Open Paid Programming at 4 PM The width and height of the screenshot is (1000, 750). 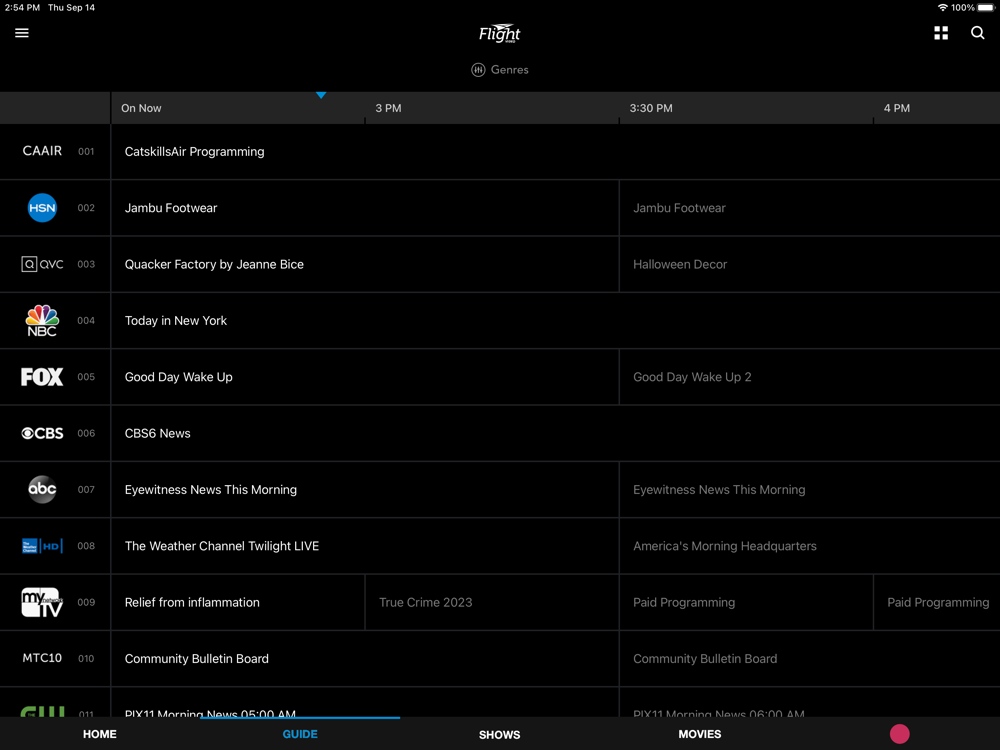point(937,602)
